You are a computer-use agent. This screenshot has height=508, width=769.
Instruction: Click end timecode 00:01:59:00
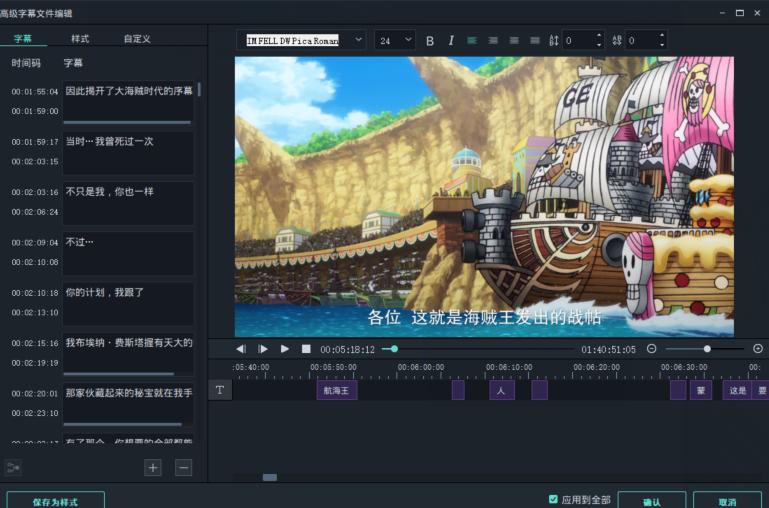point(35,111)
